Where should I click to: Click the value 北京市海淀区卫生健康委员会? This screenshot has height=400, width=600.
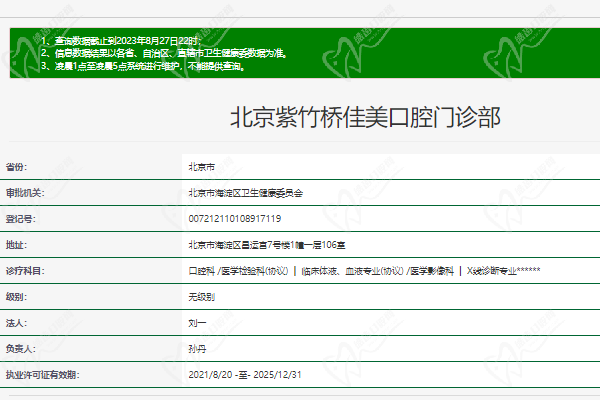(x=246, y=193)
